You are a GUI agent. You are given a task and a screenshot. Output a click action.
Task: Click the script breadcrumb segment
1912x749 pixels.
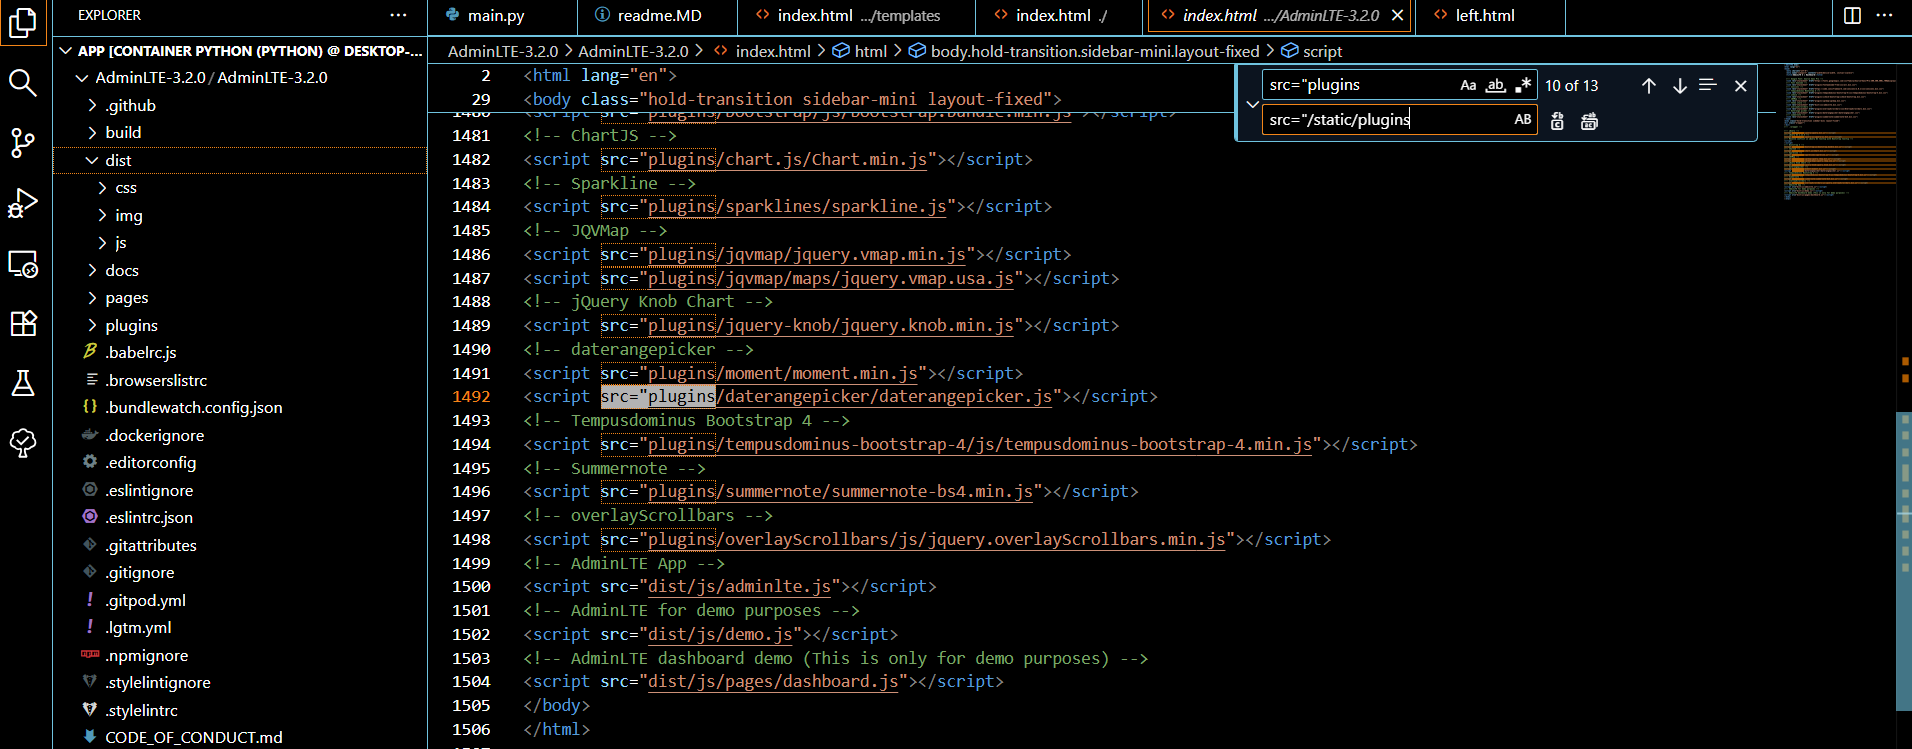pyautogui.click(x=1312, y=51)
